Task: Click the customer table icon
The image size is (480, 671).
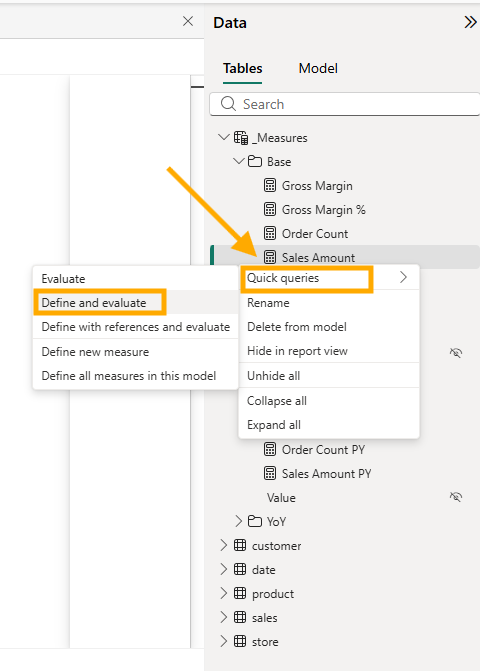Action: pos(240,545)
